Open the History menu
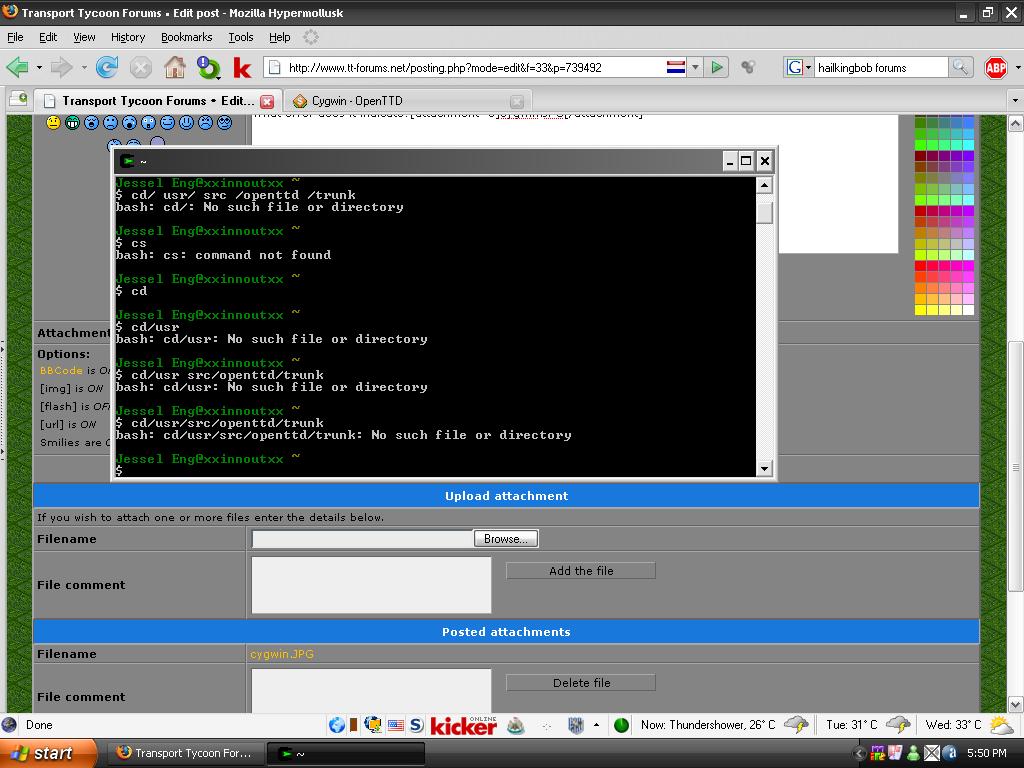Image resolution: width=1024 pixels, height=768 pixels. pos(128,37)
